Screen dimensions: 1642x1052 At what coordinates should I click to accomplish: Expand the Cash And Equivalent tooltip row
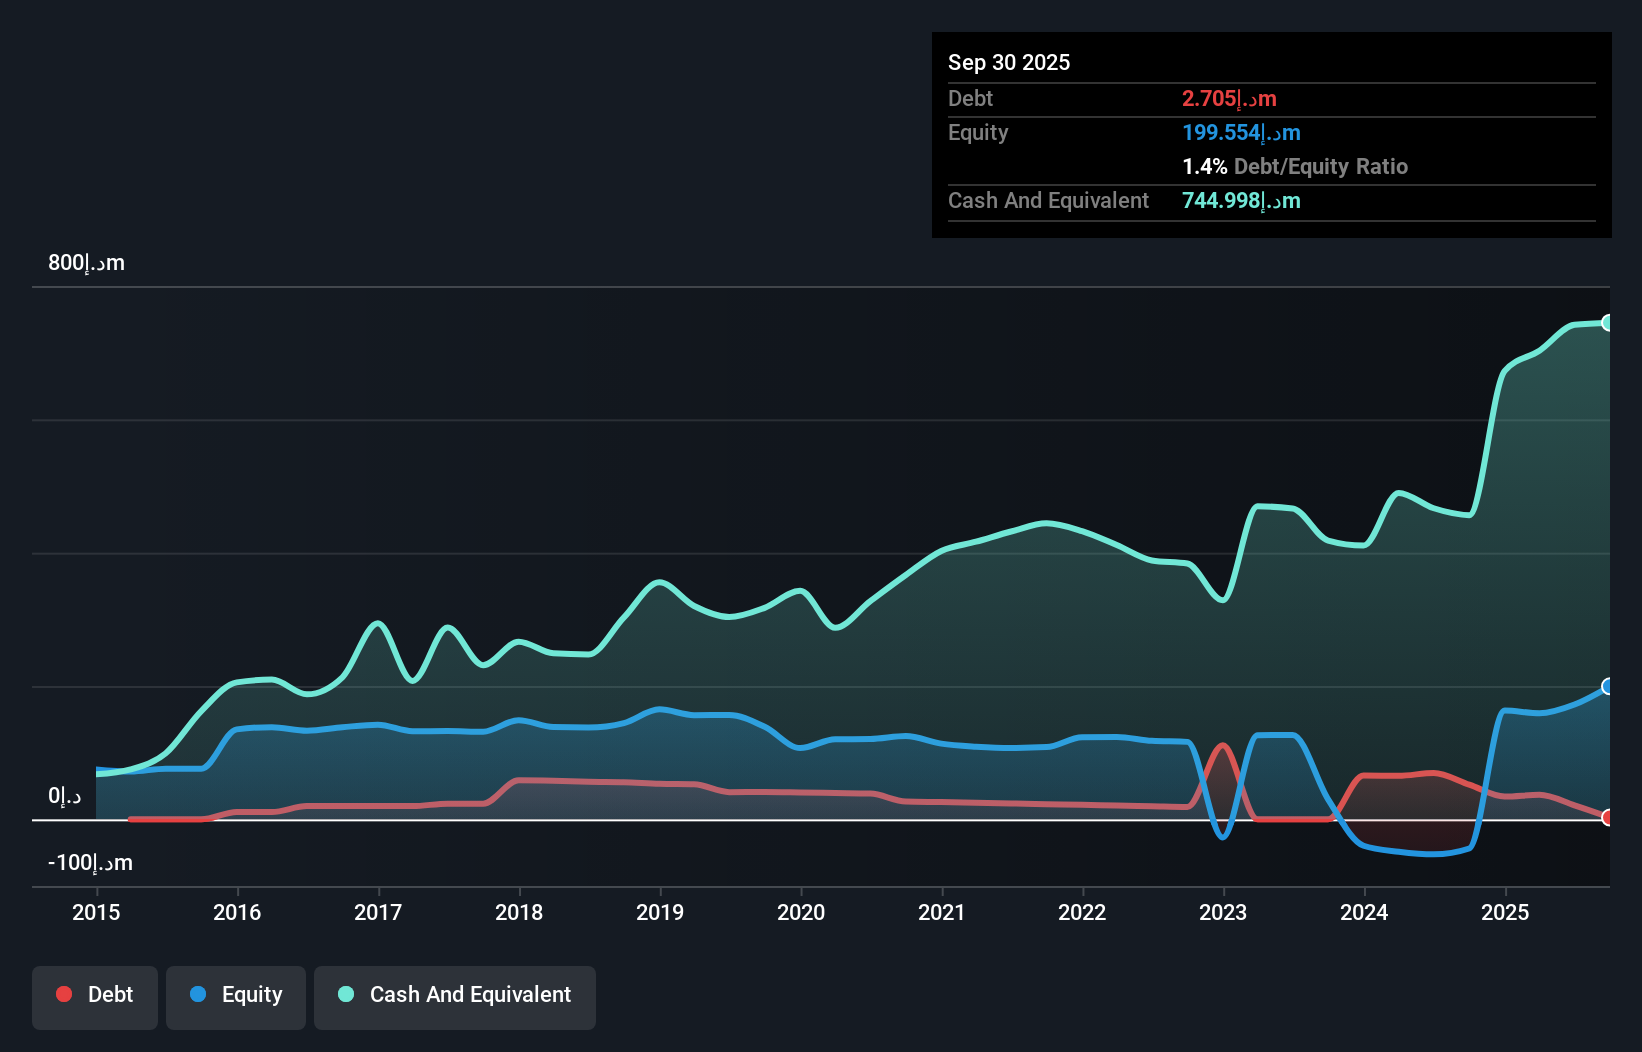1048,200
